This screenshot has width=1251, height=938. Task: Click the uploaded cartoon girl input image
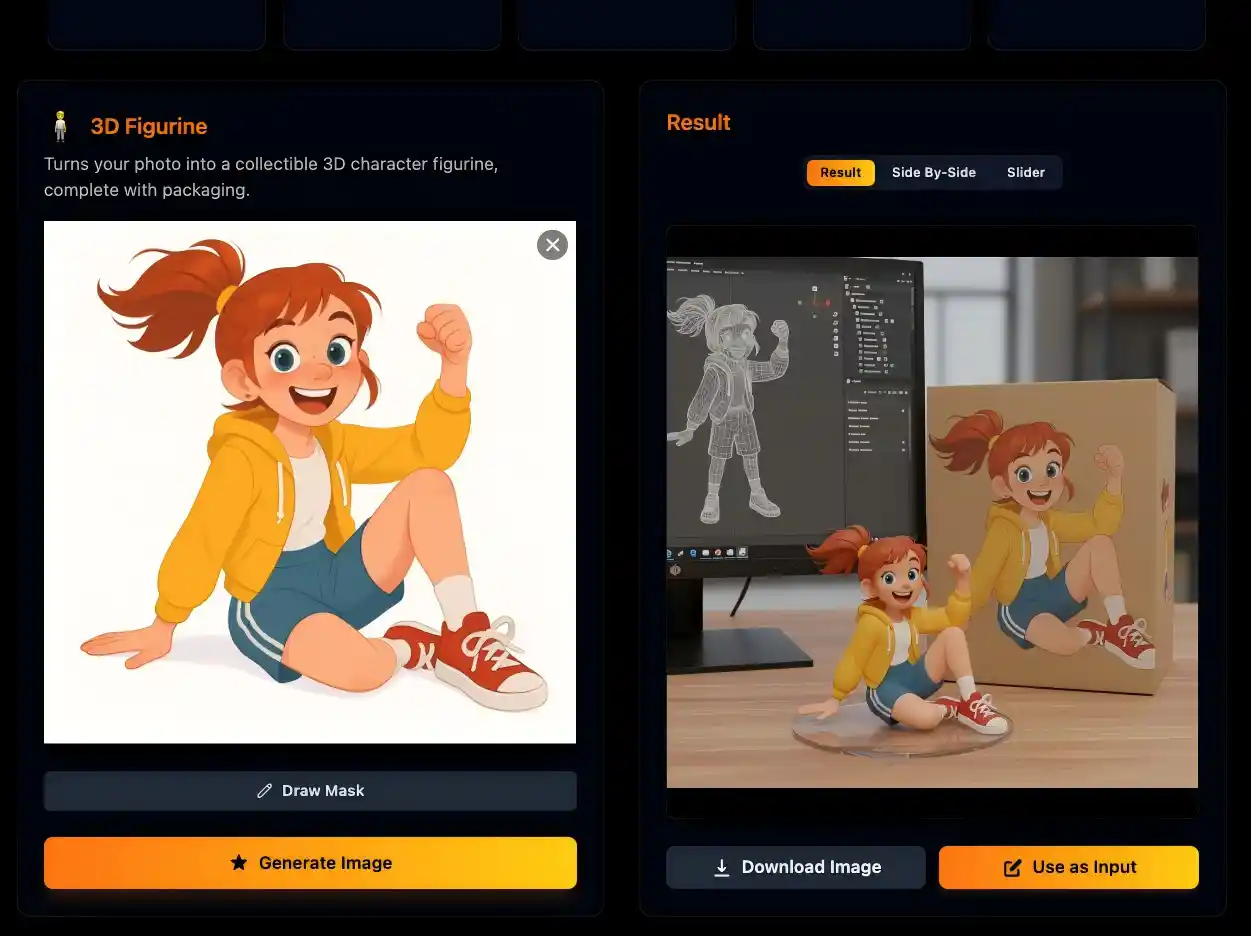point(310,482)
